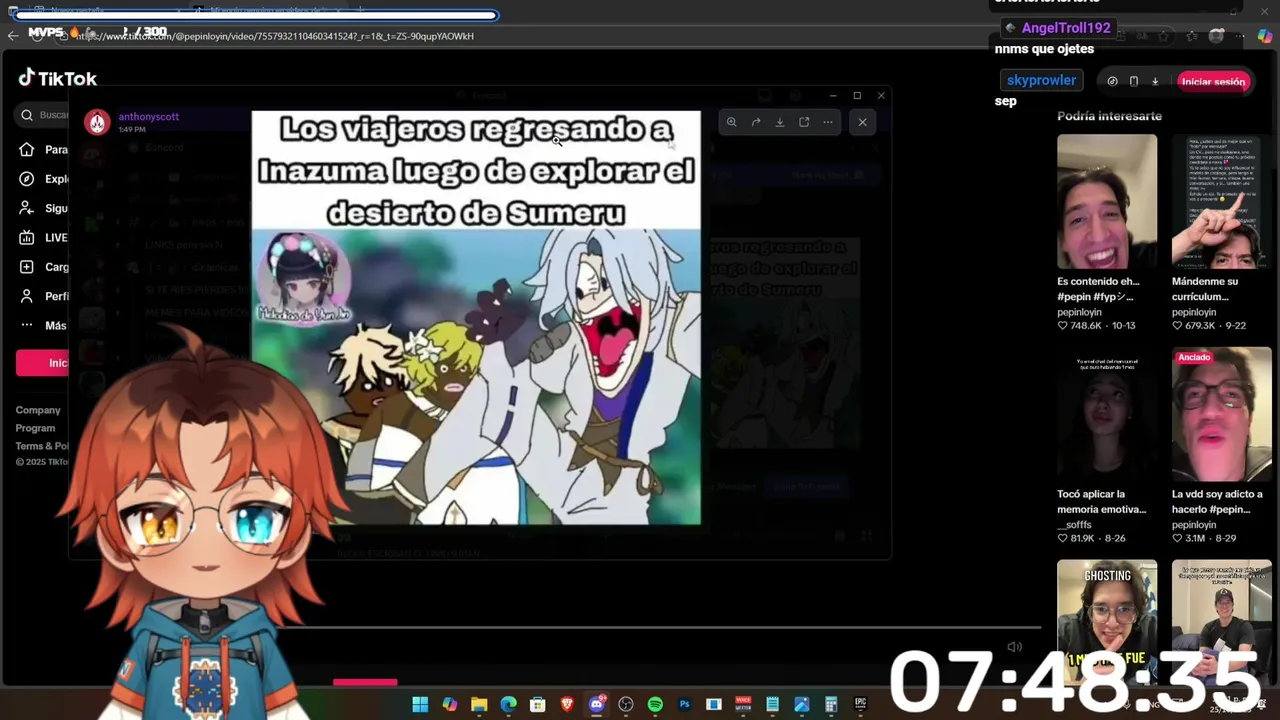Viewport: 1280px width, 720px height.
Task: Click the browser back arrow button
Action: [13, 36]
